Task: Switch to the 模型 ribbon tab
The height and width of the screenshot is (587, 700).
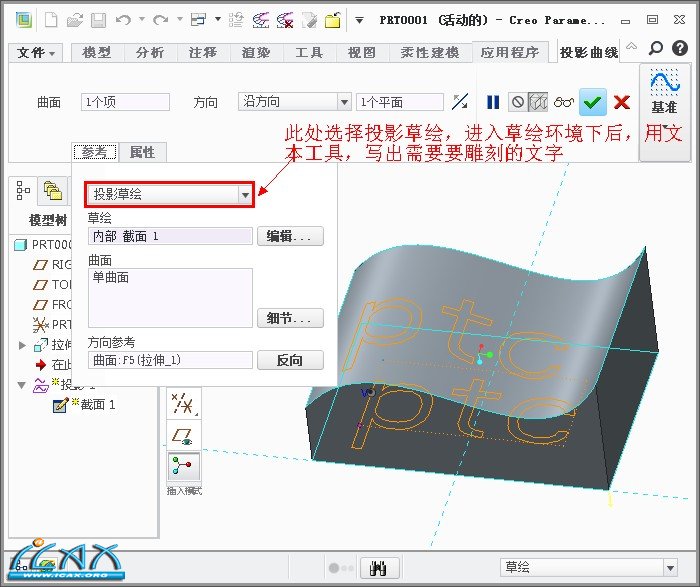Action: [x=97, y=53]
